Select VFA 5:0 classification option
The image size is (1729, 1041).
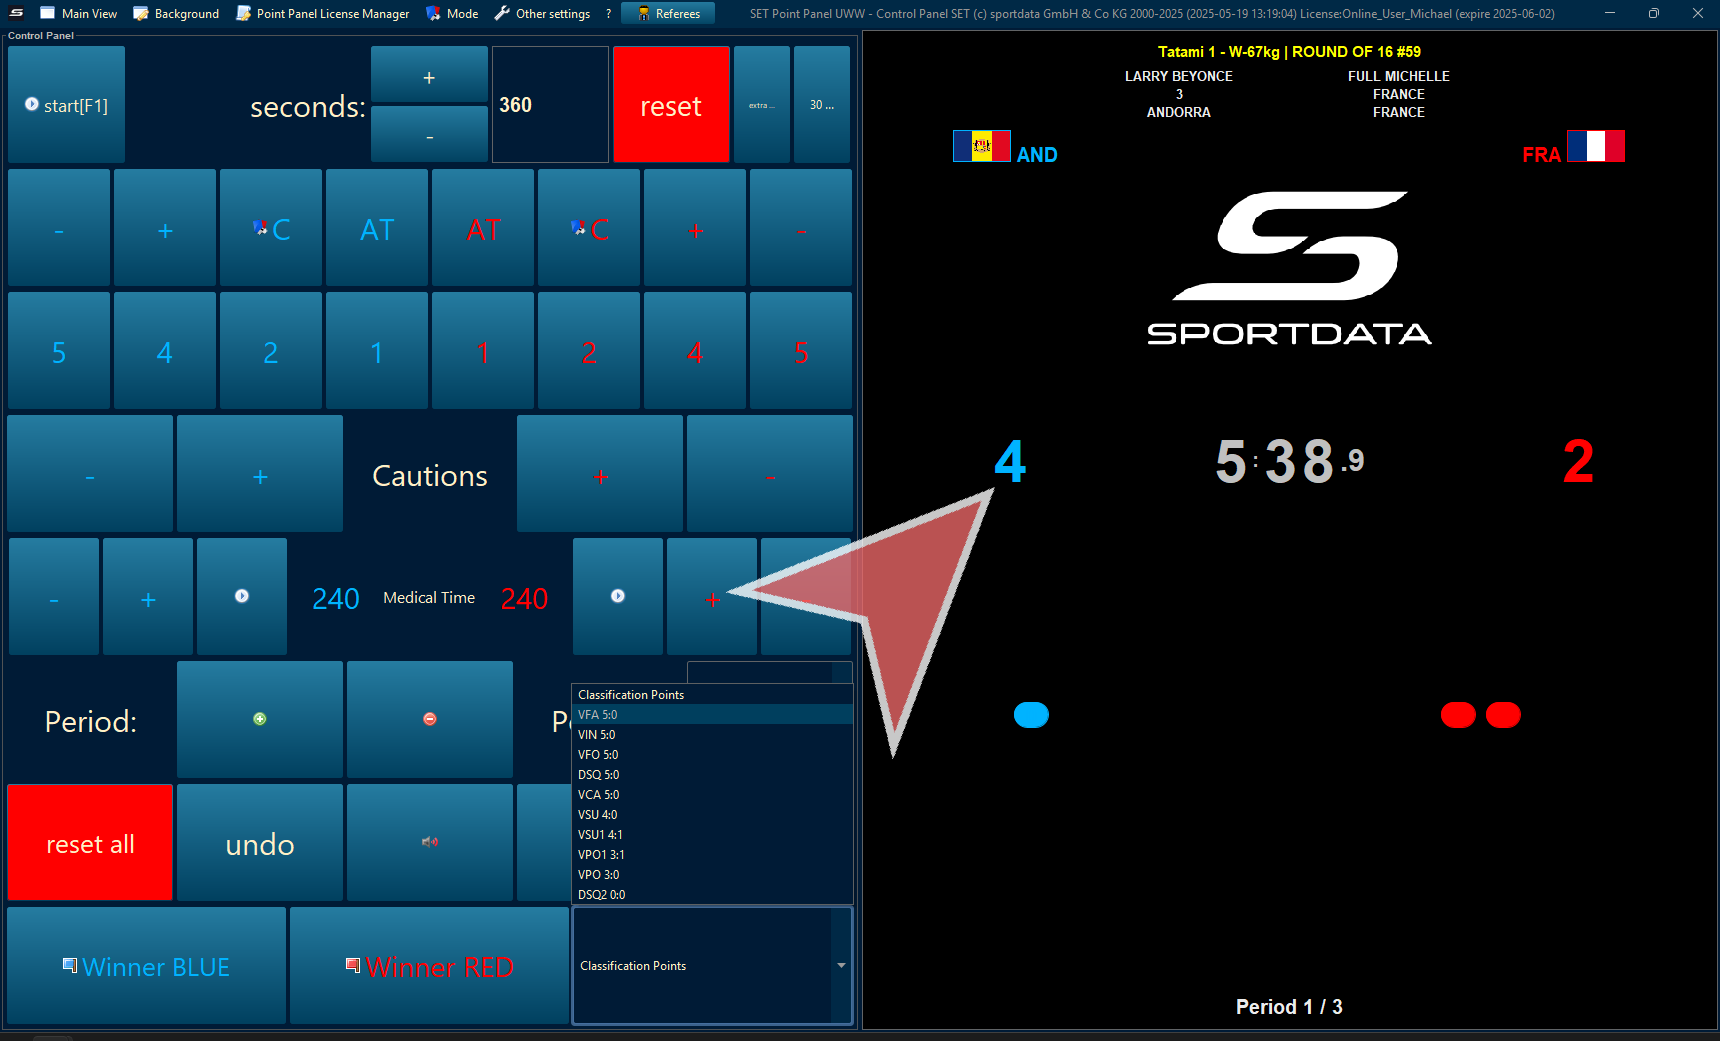712,715
